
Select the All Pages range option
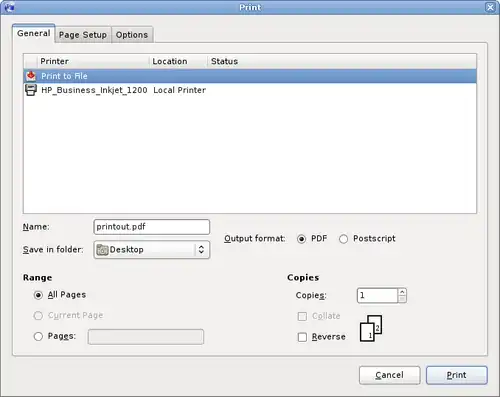(38, 295)
